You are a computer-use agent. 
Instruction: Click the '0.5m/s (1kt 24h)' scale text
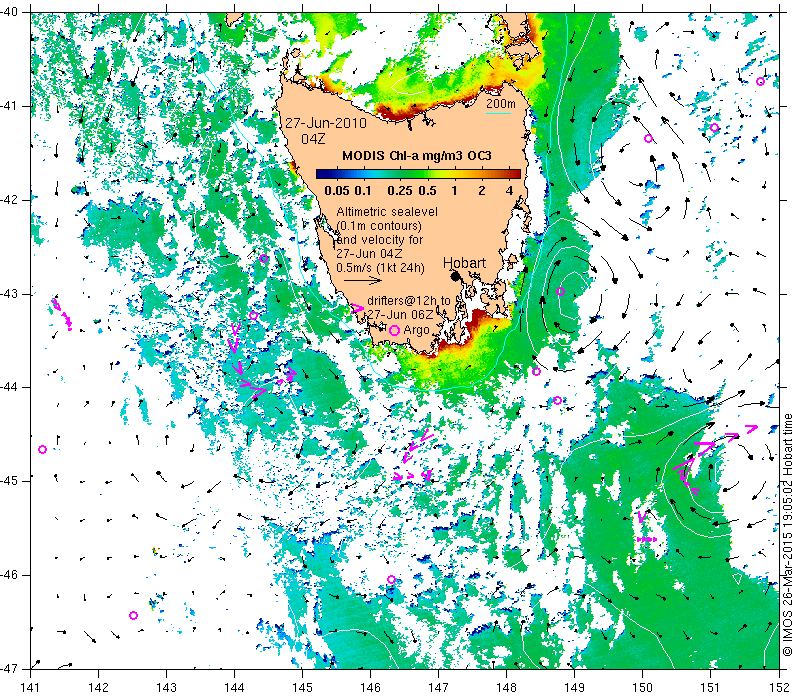pyautogui.click(x=380, y=267)
